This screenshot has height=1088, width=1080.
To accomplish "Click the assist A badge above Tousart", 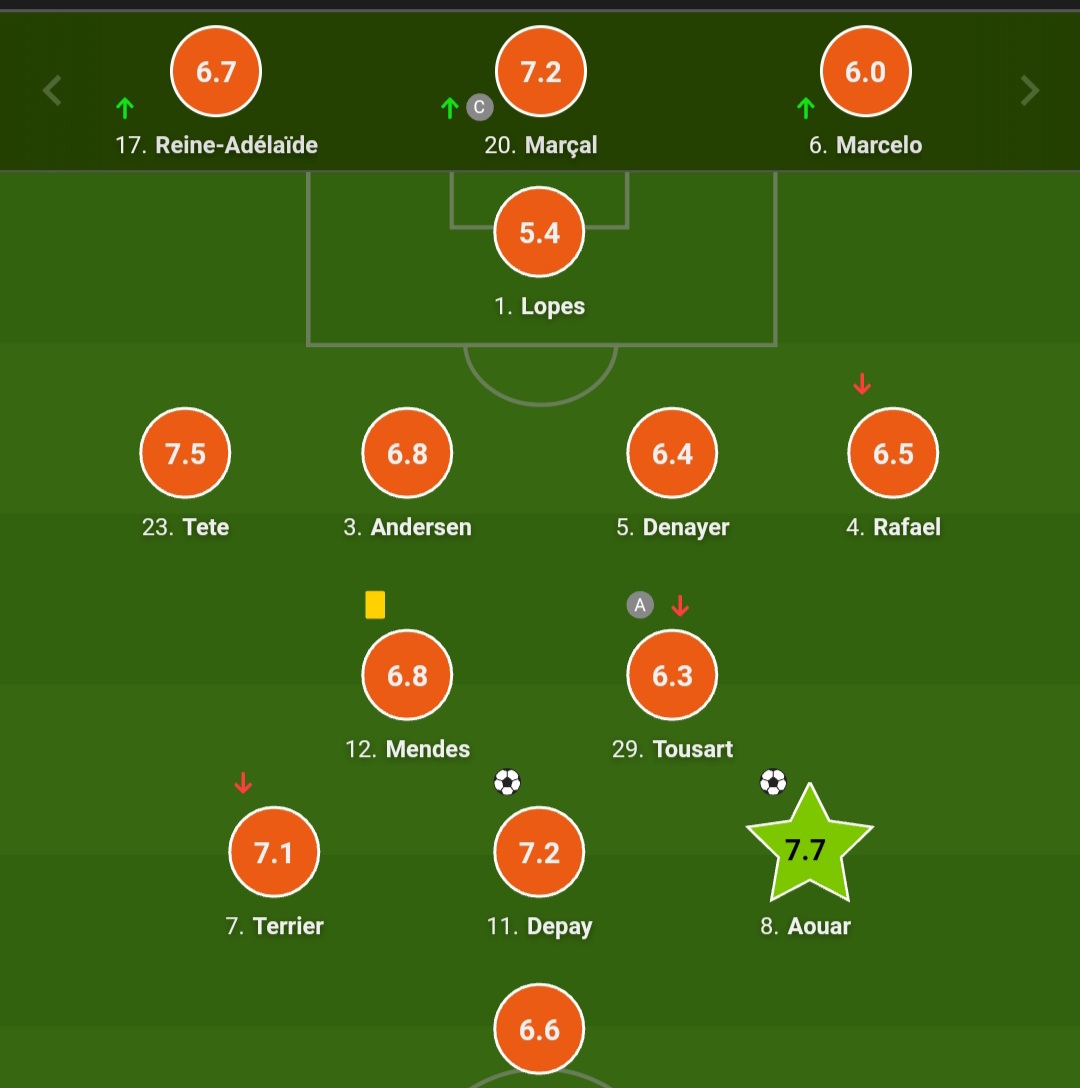I will [640, 604].
